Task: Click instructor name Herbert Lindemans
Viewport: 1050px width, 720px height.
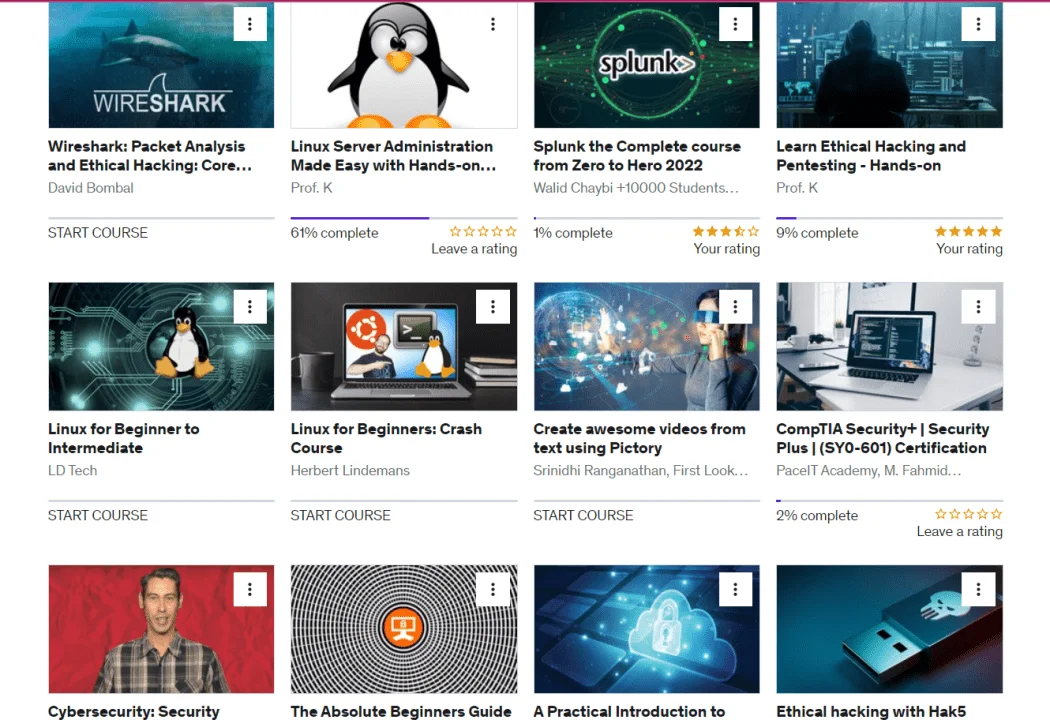Action: (350, 471)
